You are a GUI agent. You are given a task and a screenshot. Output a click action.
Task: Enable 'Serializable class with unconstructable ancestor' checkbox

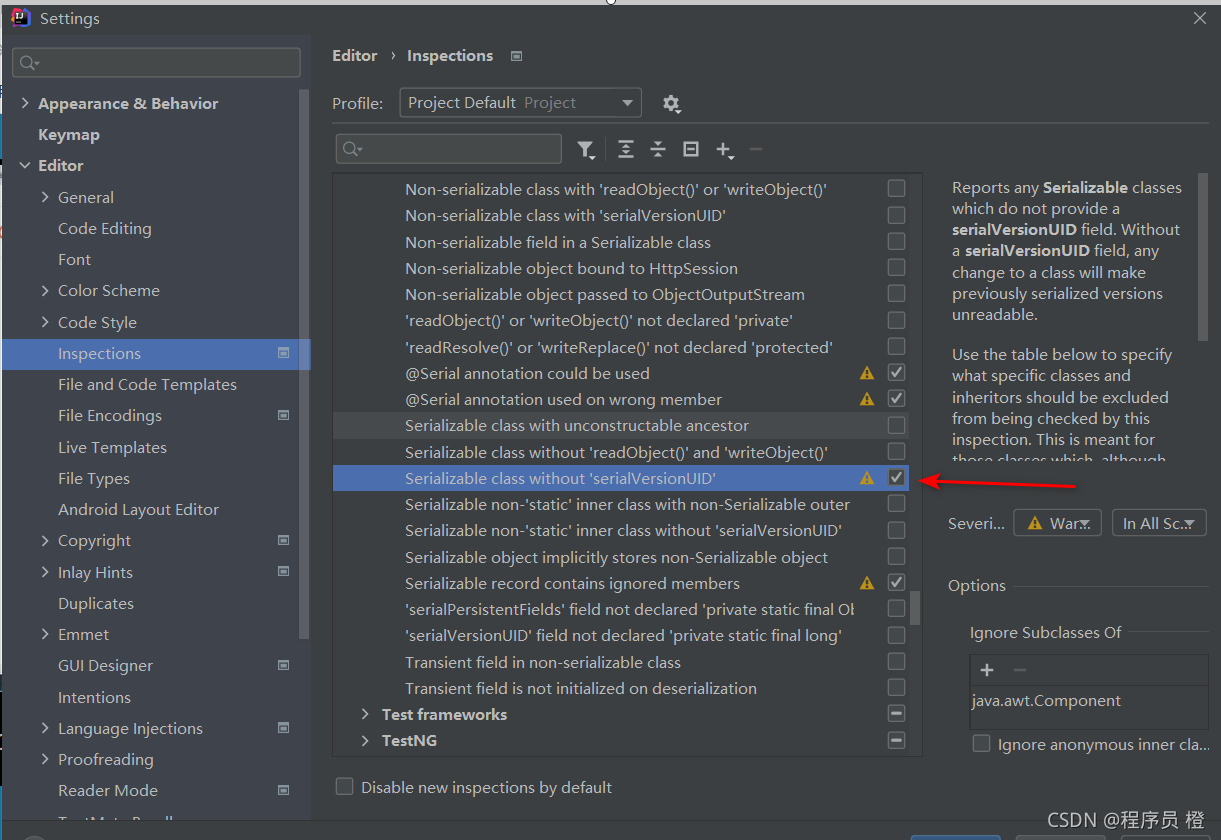pyautogui.click(x=896, y=425)
